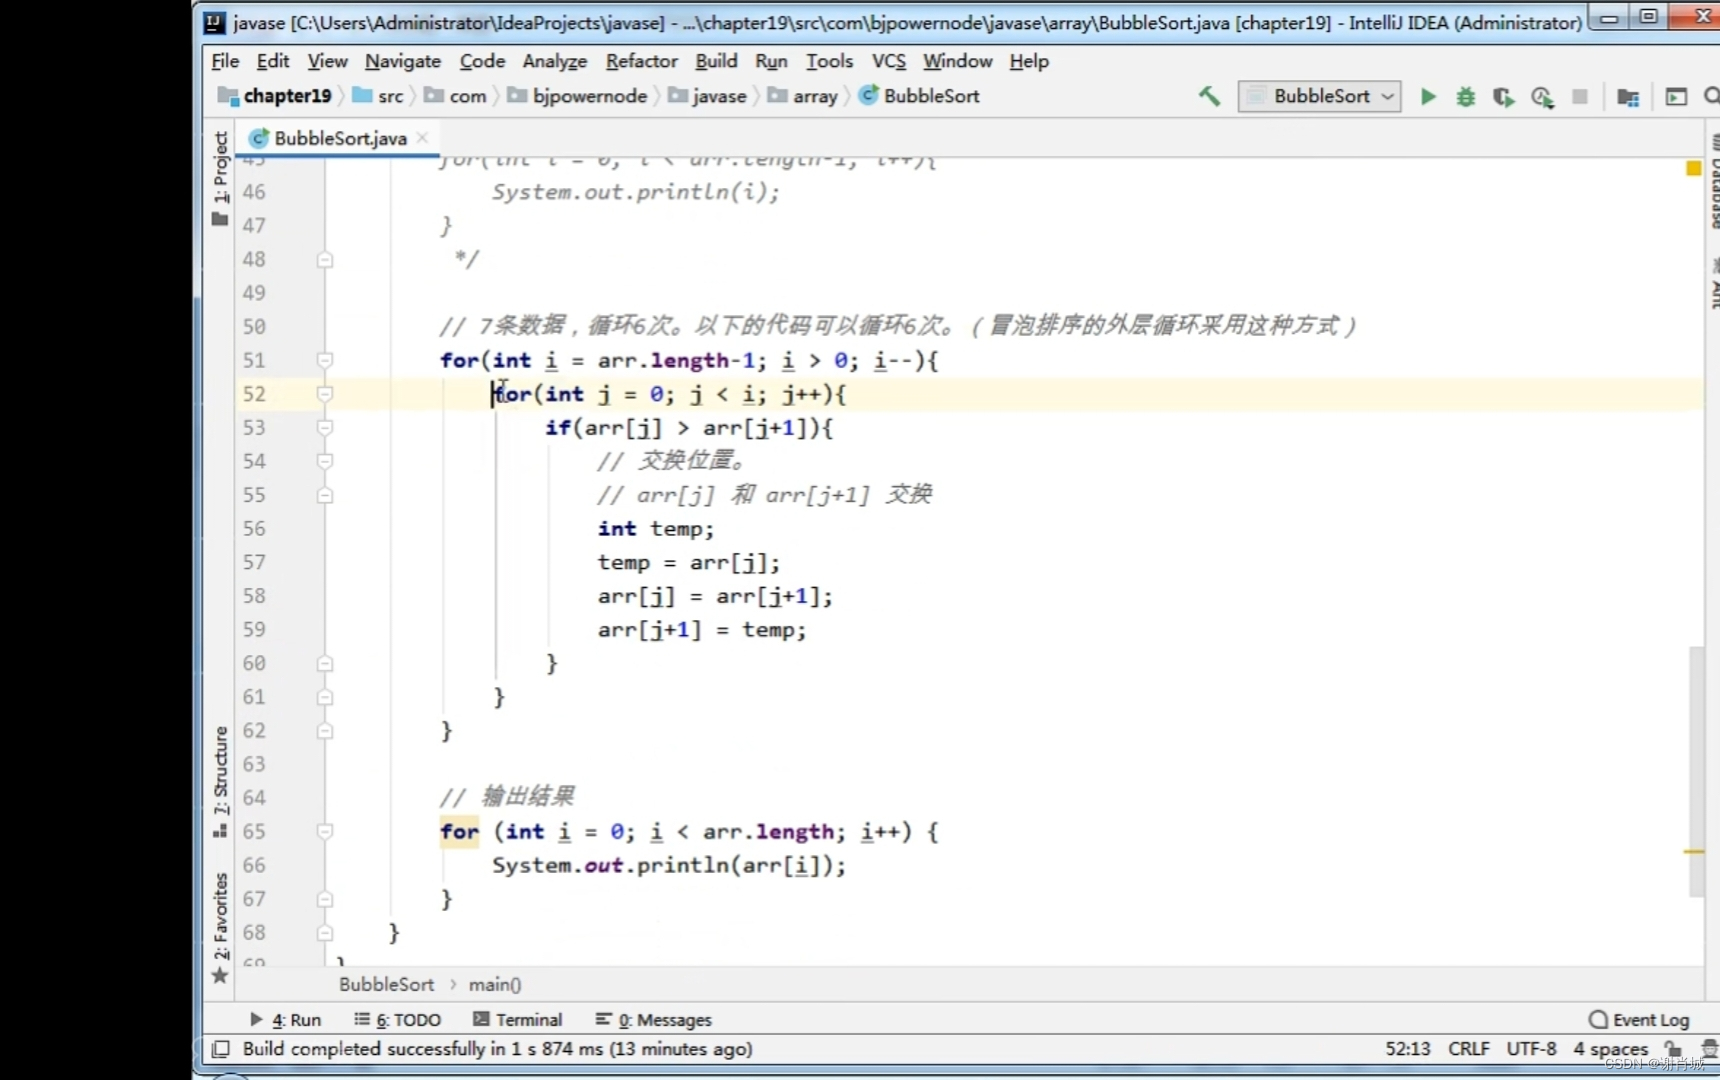Viewport: 1720px width, 1080px height.
Task: Start debugging with the green bug icon
Action: pos(1466,97)
